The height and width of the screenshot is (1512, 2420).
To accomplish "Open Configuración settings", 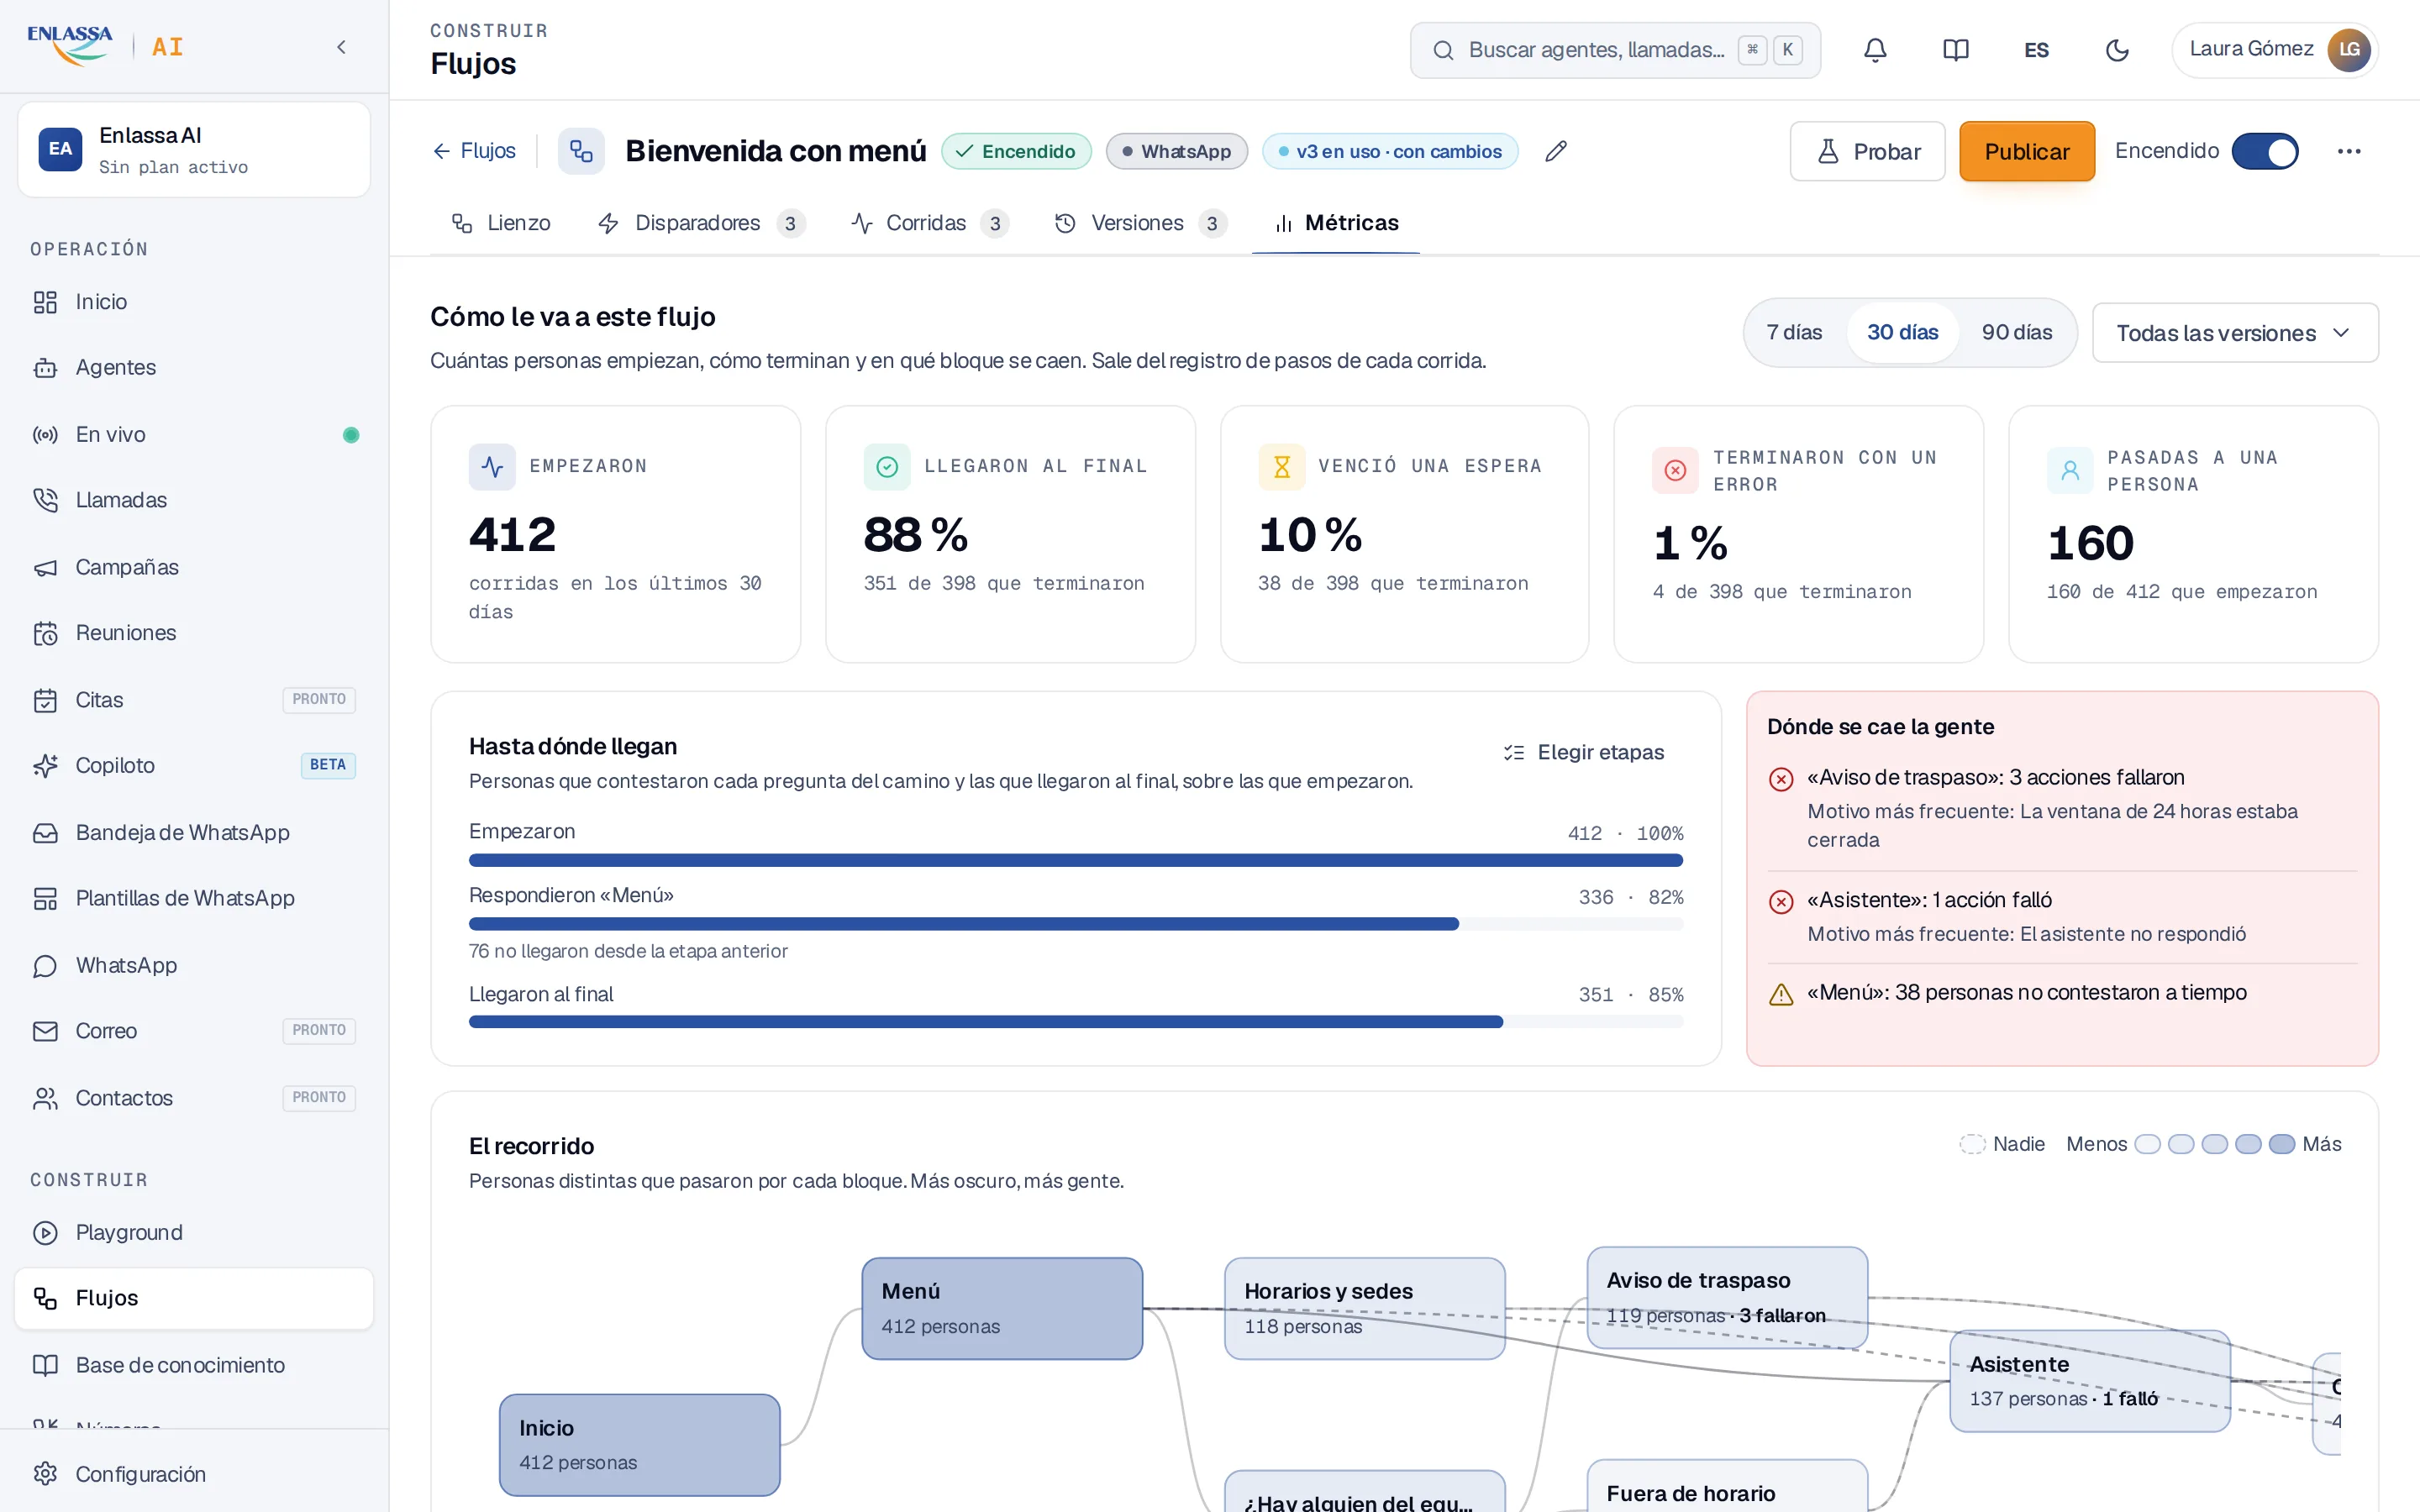I will (x=194, y=1474).
